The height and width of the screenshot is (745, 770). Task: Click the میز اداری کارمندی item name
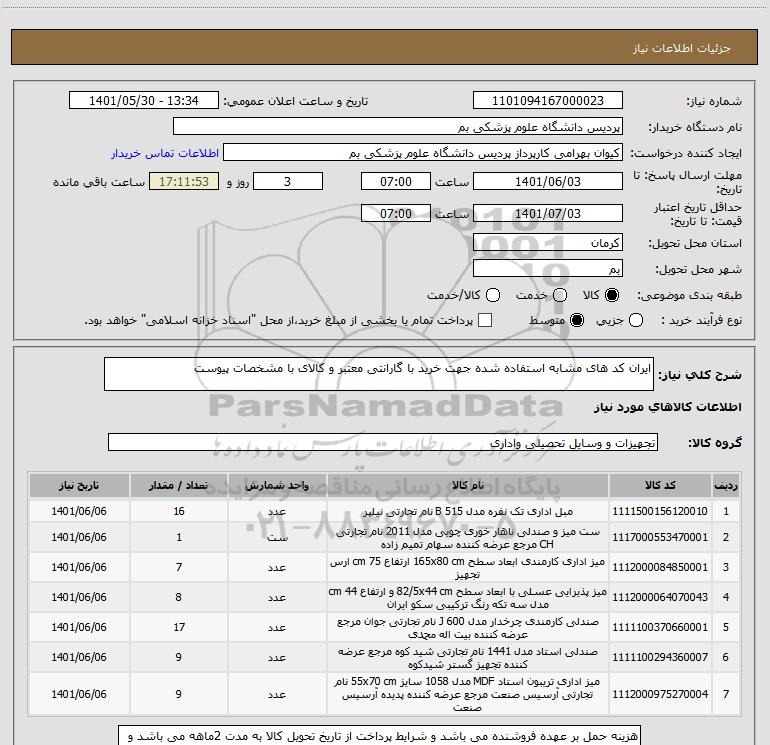tap(468, 568)
